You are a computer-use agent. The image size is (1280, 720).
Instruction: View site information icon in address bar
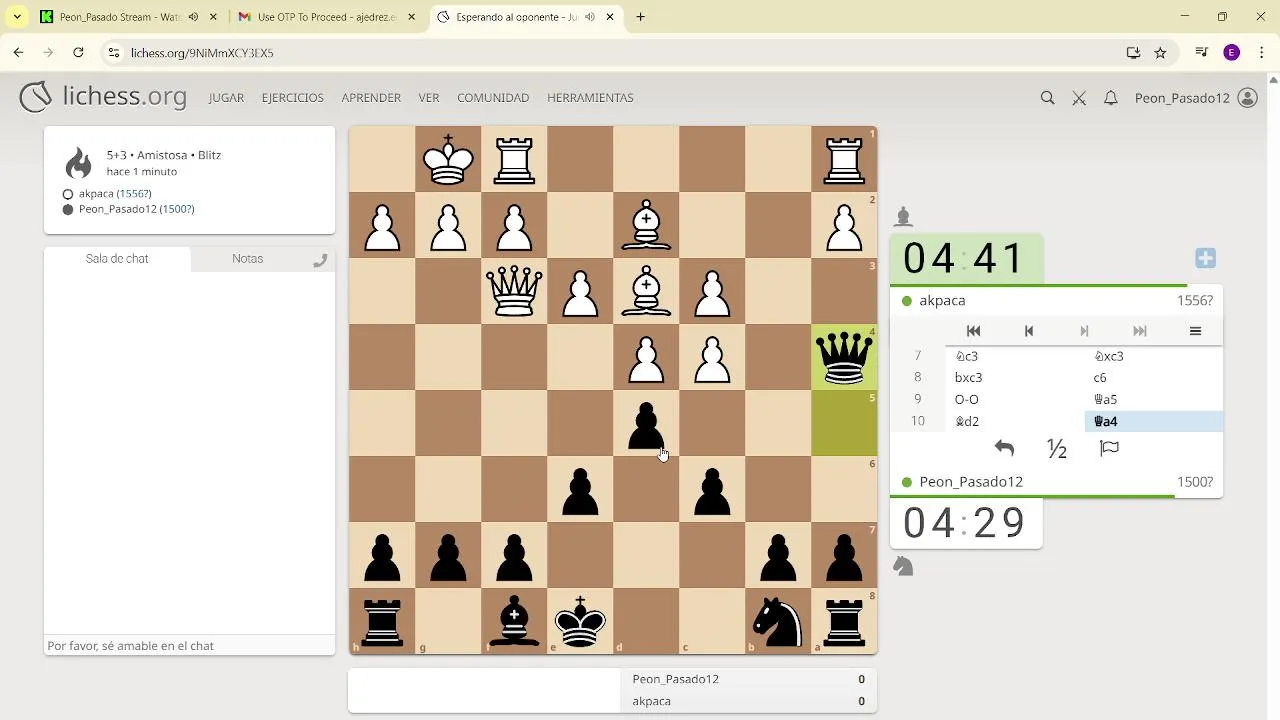click(x=113, y=53)
